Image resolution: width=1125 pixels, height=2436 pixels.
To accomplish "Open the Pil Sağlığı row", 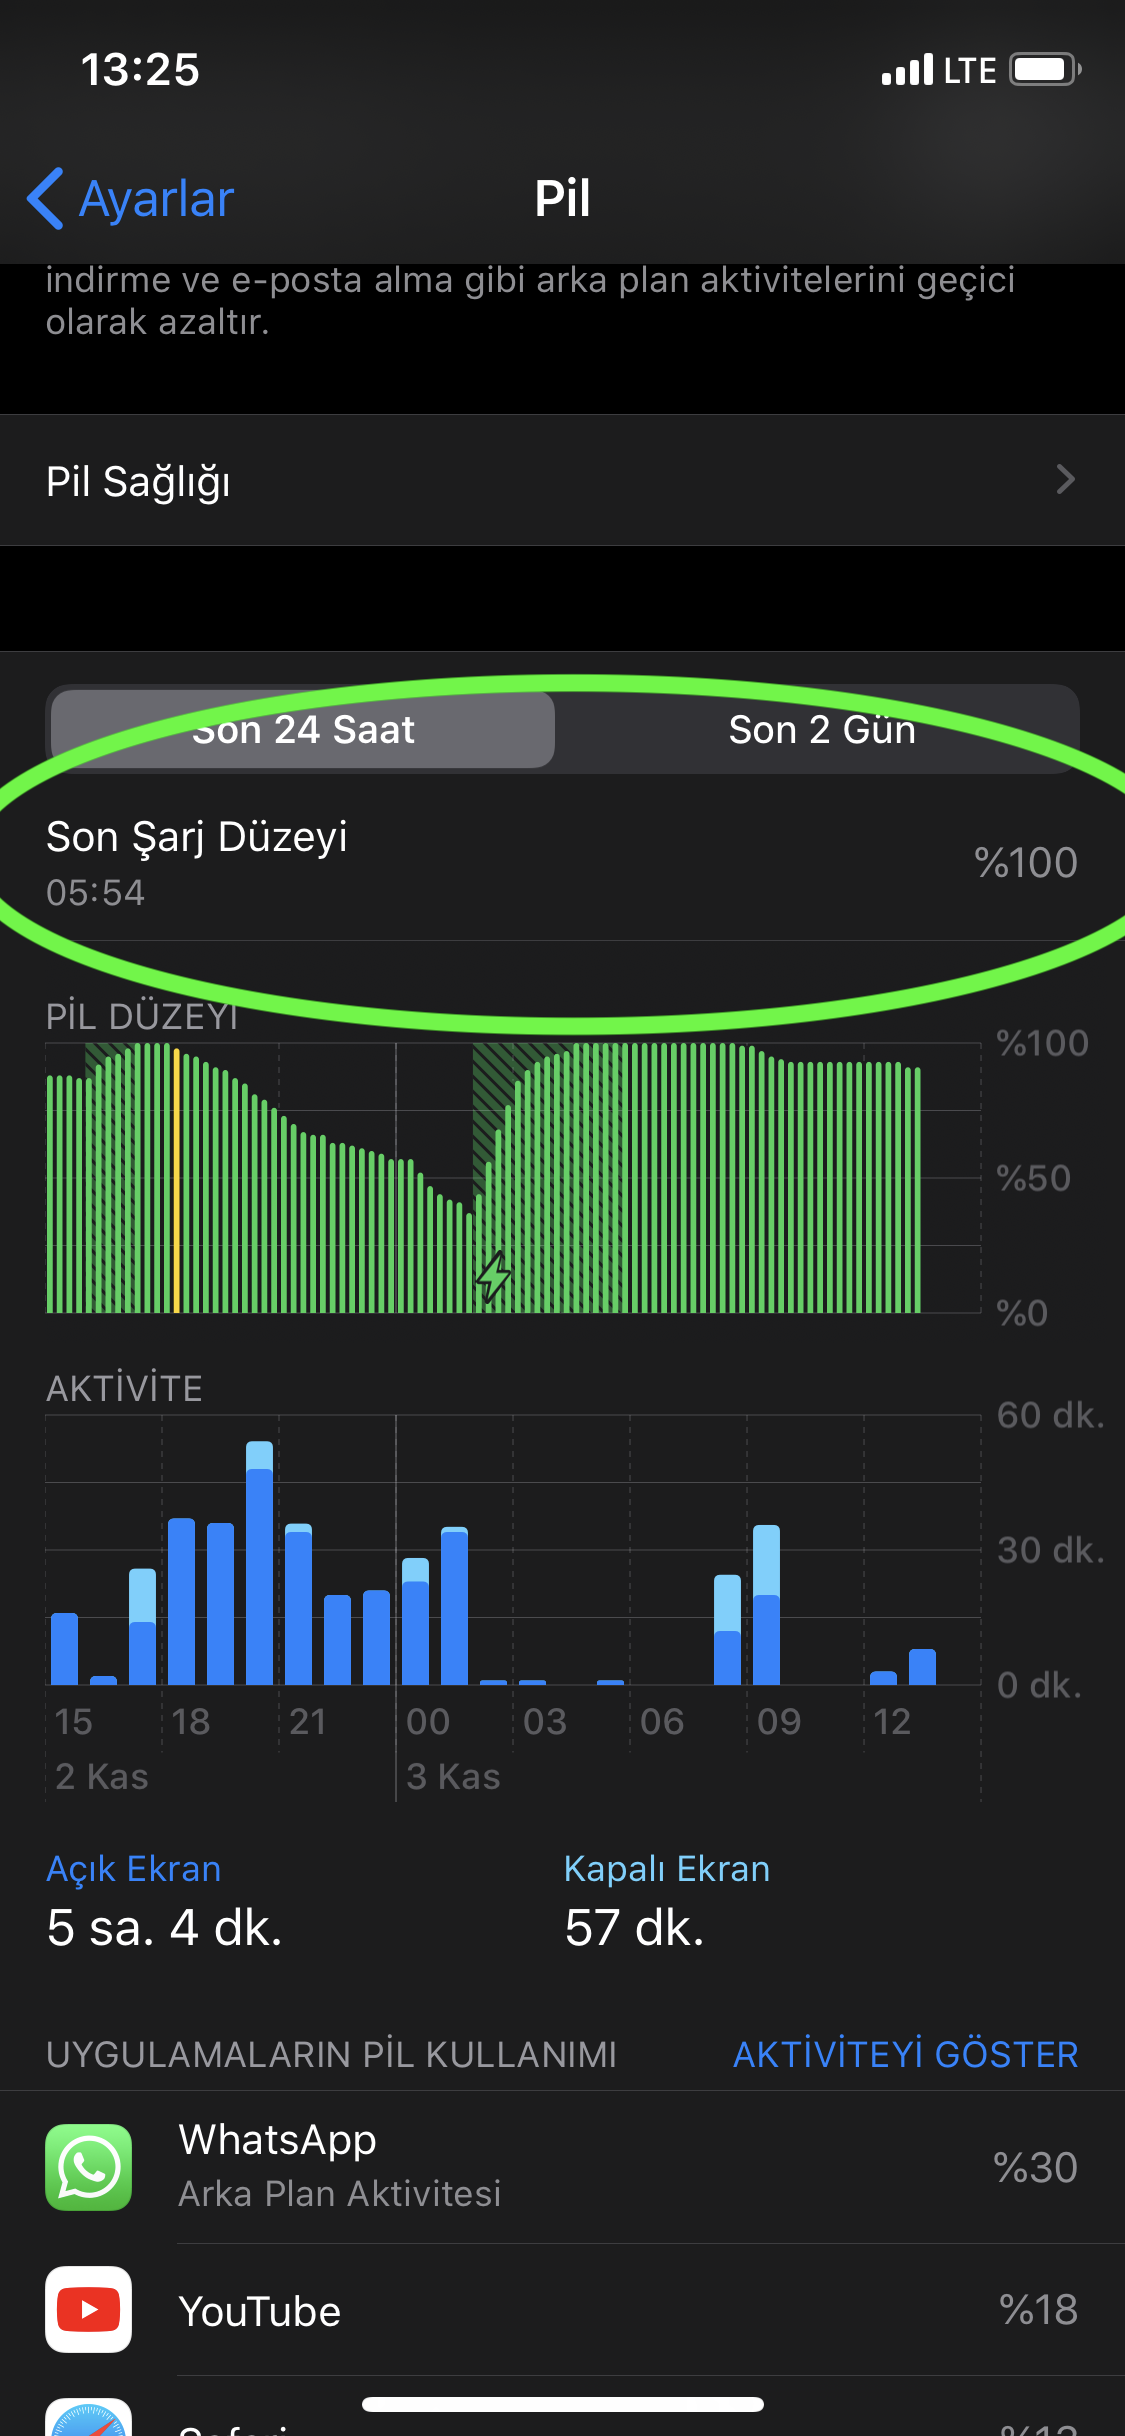I will [562, 480].
